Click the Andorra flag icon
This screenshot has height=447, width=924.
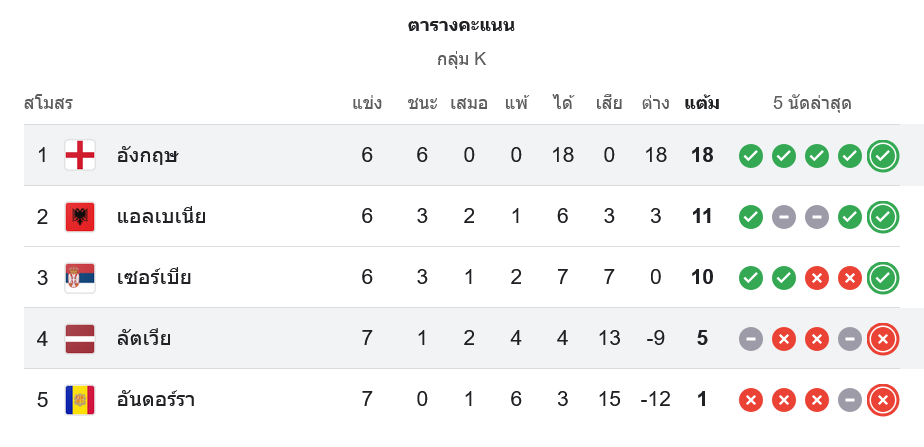point(80,400)
